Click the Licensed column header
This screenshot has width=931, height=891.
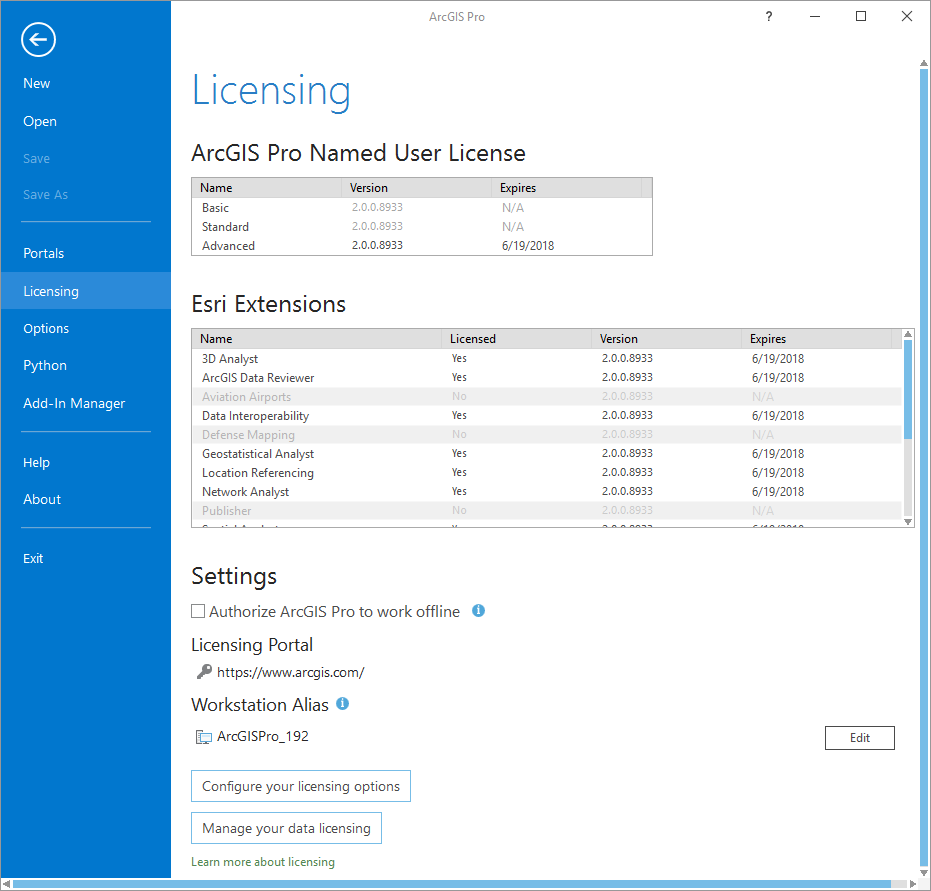[517, 339]
